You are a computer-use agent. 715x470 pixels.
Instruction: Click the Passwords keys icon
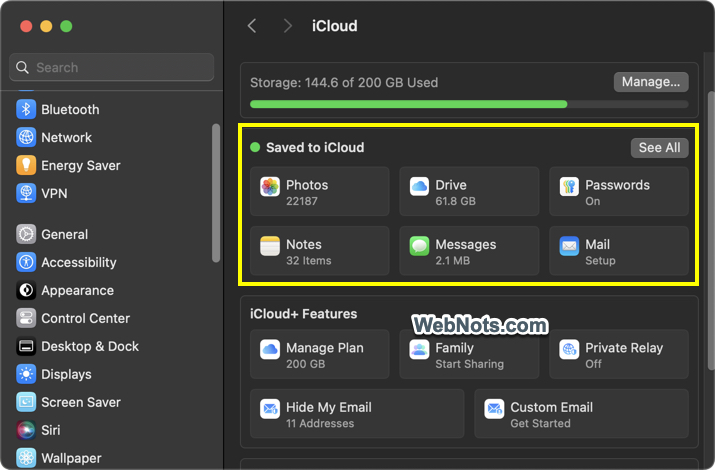pos(569,187)
